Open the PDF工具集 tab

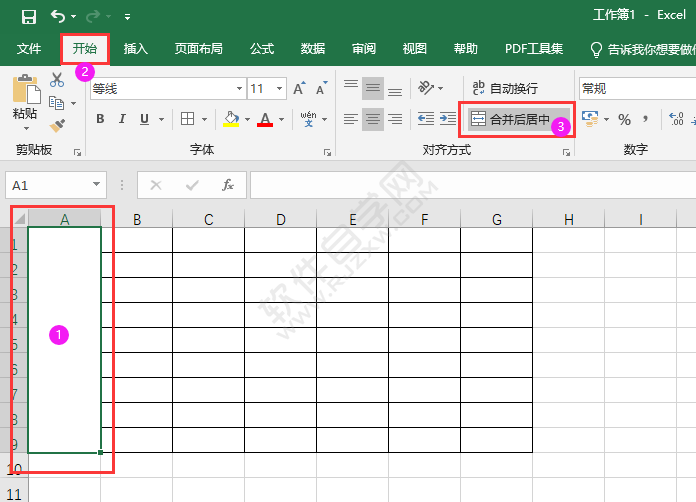(x=534, y=48)
